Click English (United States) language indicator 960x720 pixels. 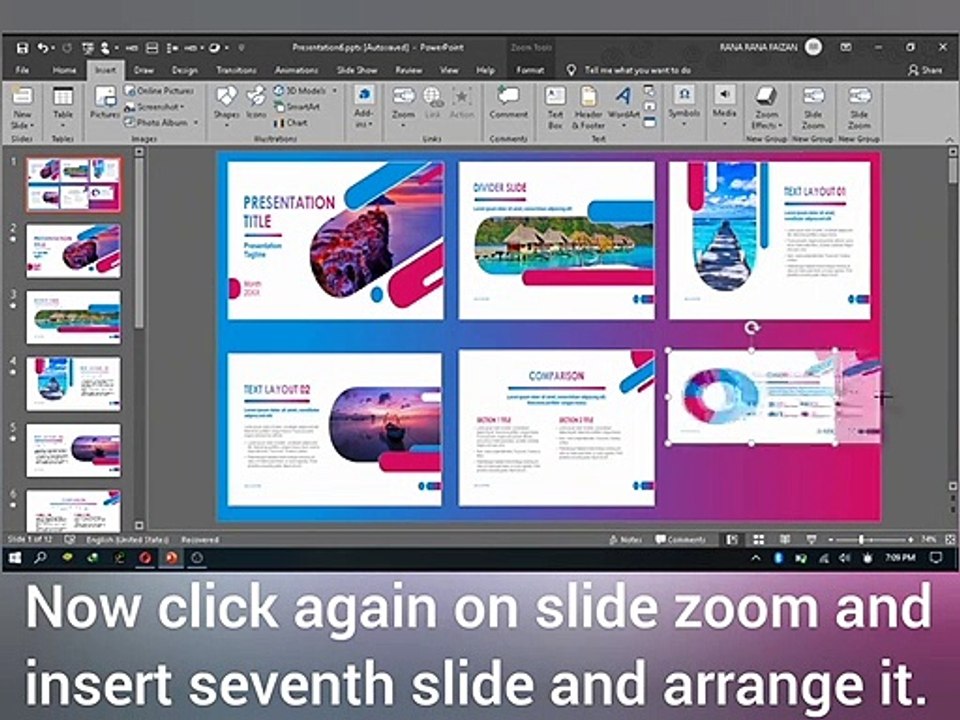coord(127,539)
